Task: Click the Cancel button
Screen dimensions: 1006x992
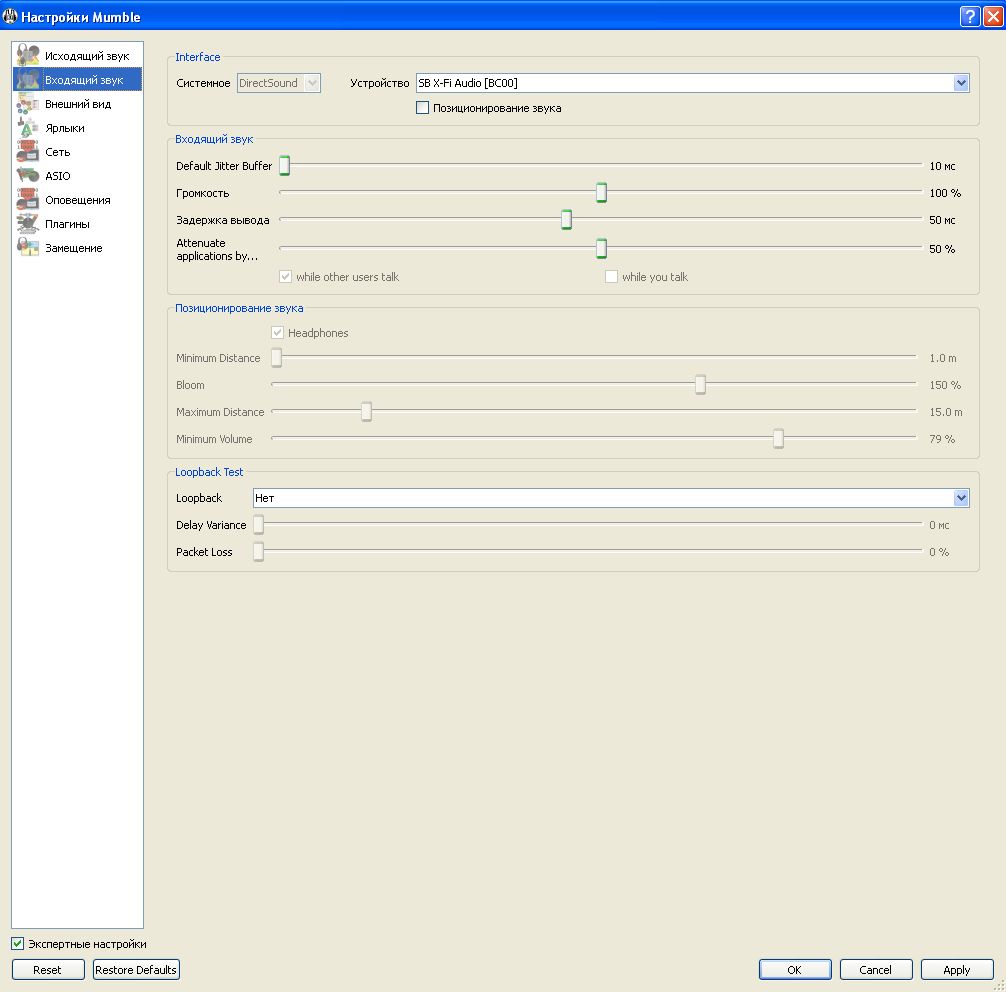Action: [x=875, y=970]
